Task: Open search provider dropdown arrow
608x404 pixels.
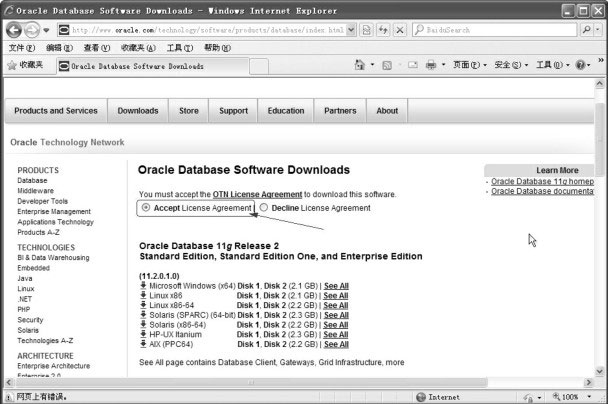Action: point(598,30)
